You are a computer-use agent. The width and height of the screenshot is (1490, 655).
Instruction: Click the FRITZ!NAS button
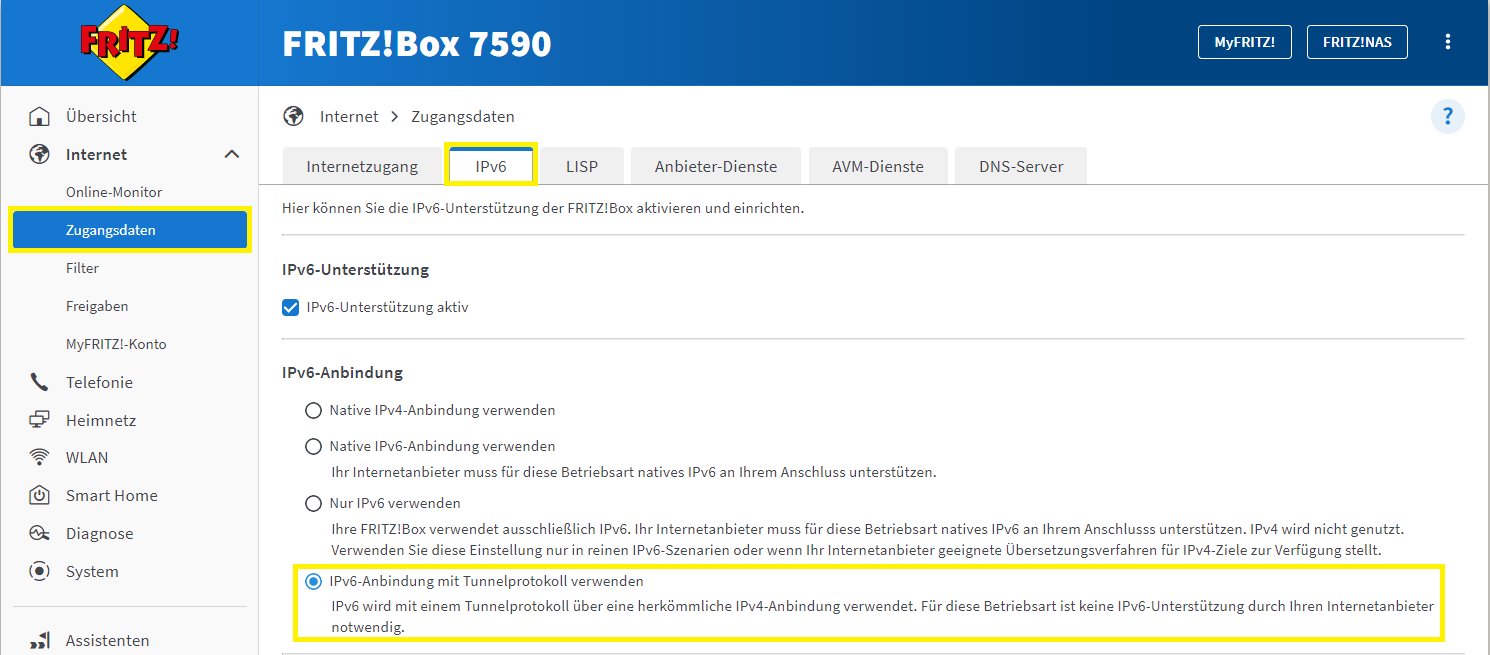click(x=1357, y=42)
